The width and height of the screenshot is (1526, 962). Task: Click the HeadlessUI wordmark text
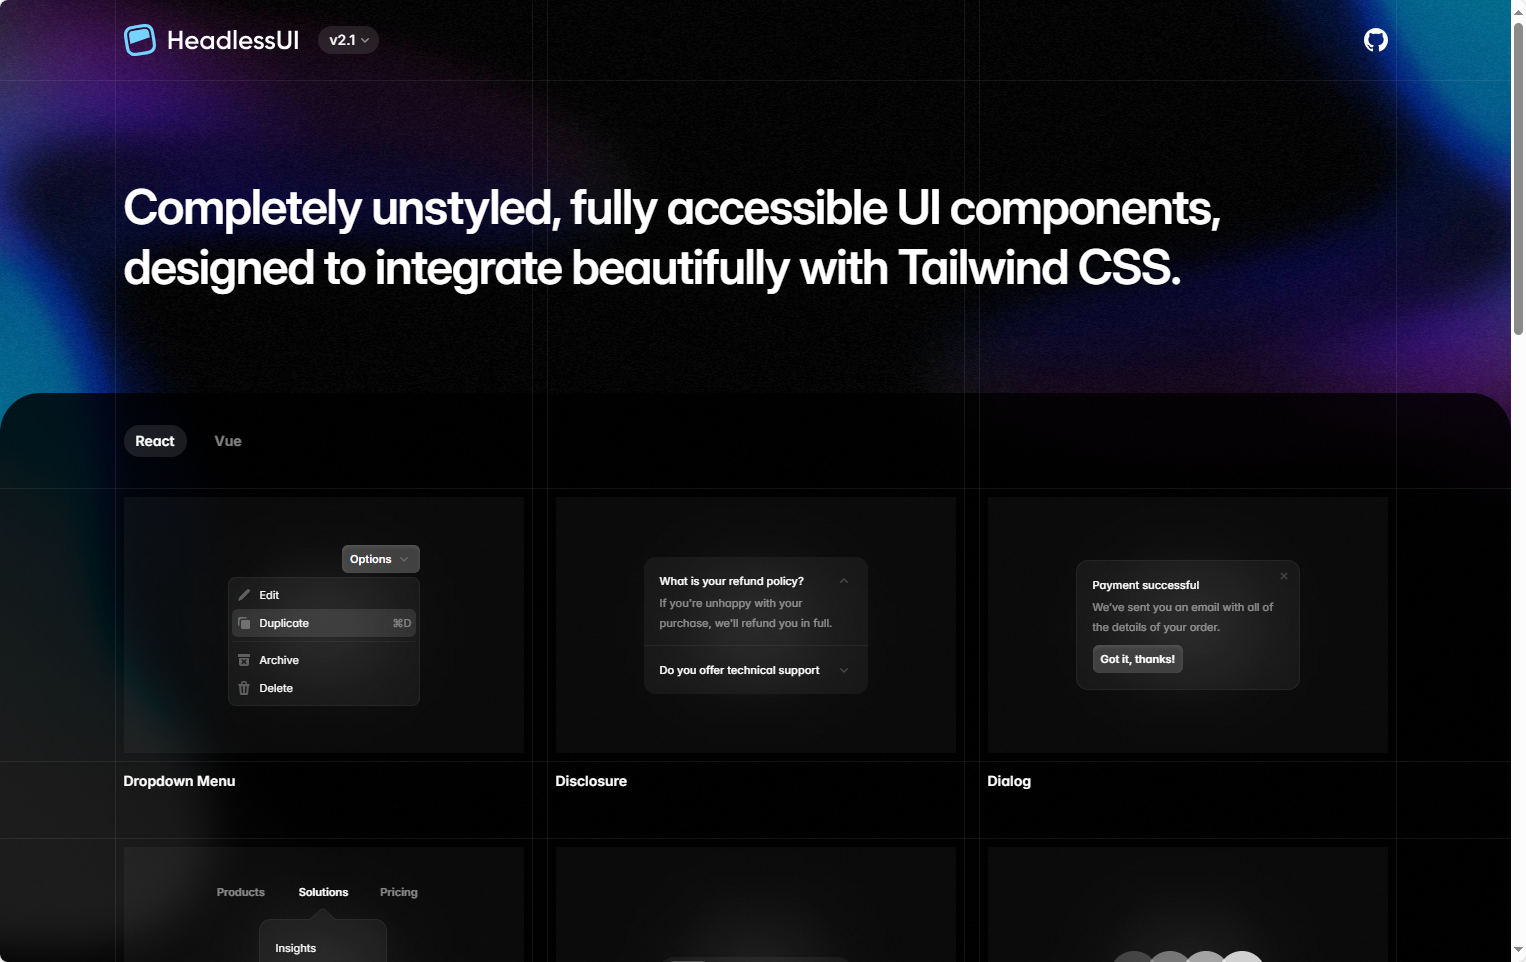233,40
